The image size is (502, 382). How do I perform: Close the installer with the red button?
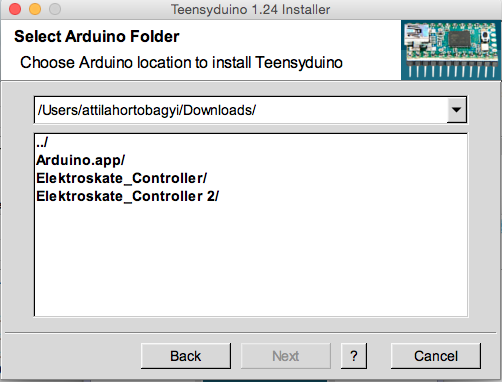pyautogui.click(x=15, y=9)
